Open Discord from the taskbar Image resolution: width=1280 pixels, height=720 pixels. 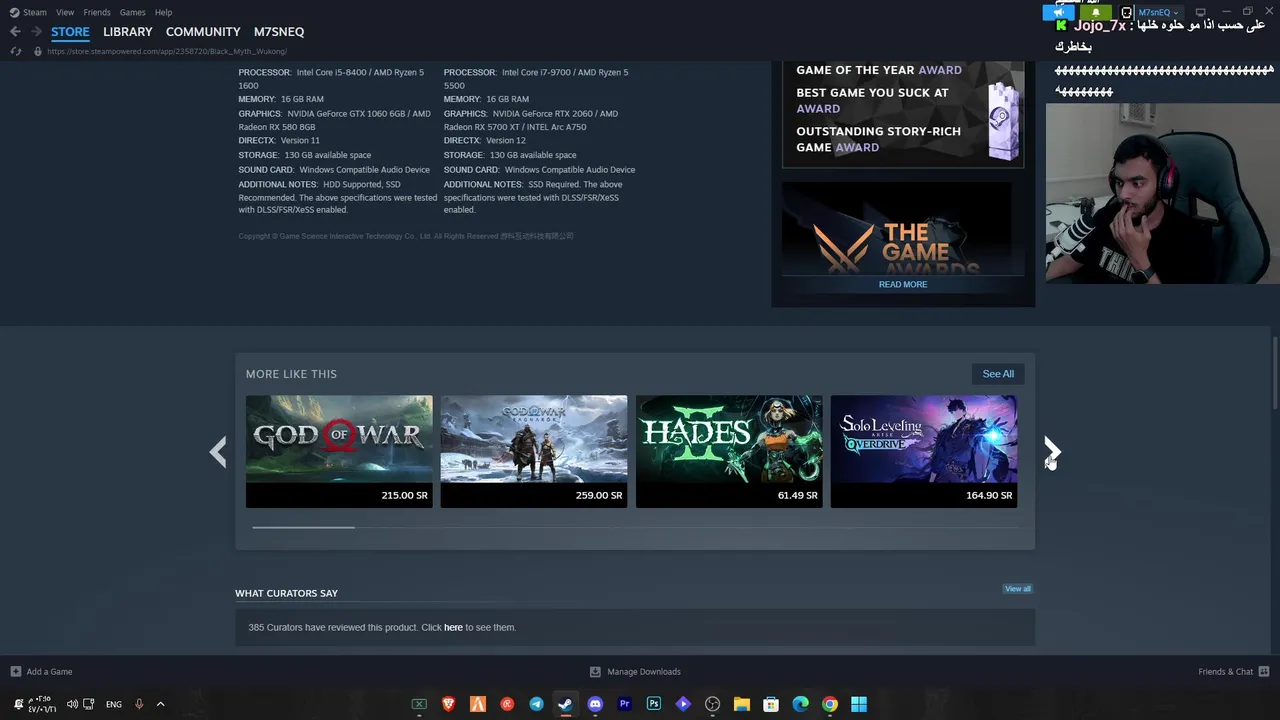click(595, 704)
